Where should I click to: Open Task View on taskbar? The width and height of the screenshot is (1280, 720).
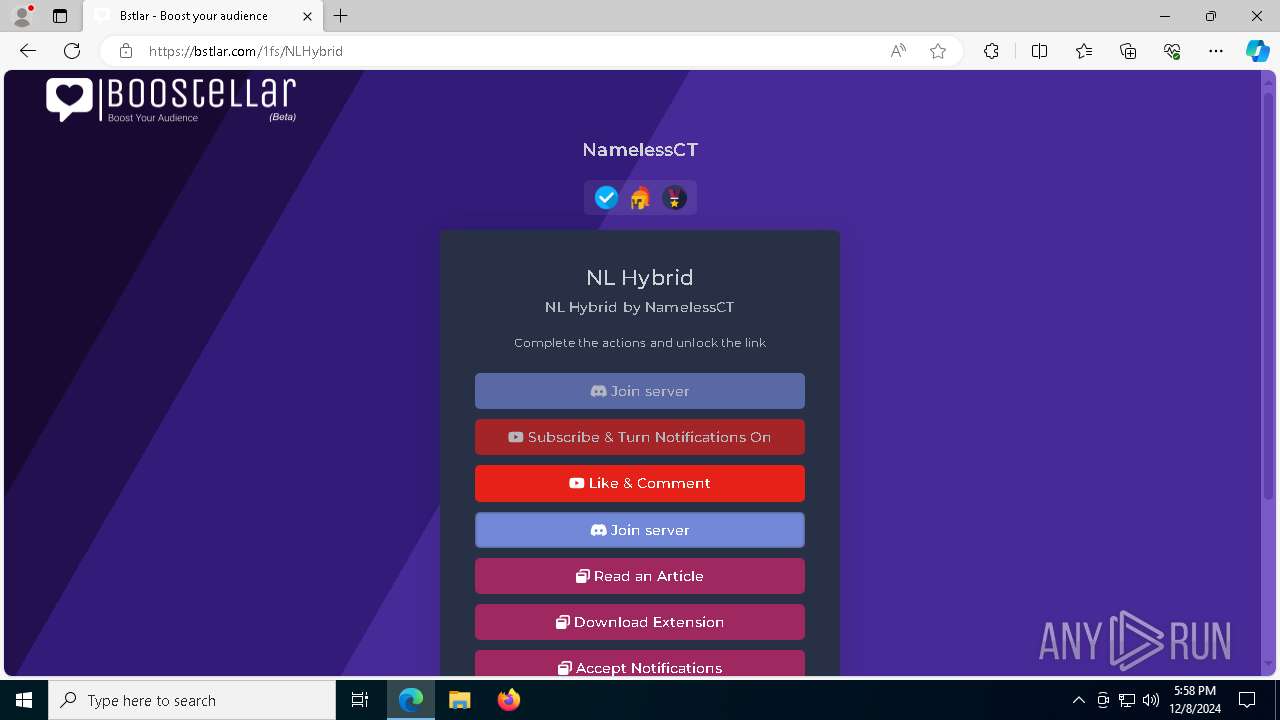click(360, 700)
